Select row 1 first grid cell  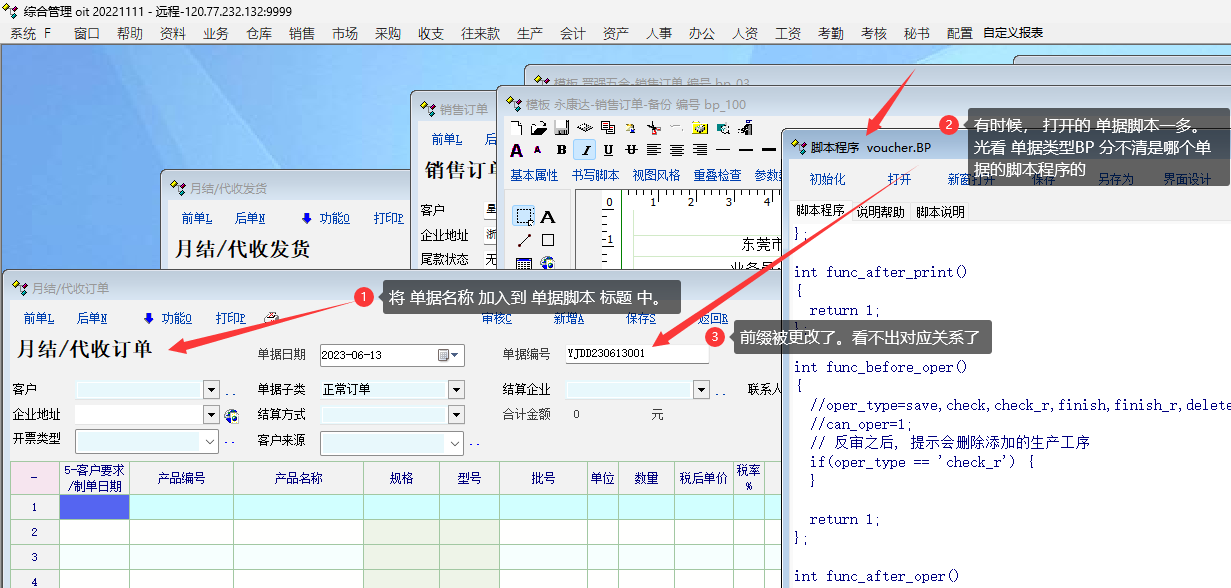(94, 507)
